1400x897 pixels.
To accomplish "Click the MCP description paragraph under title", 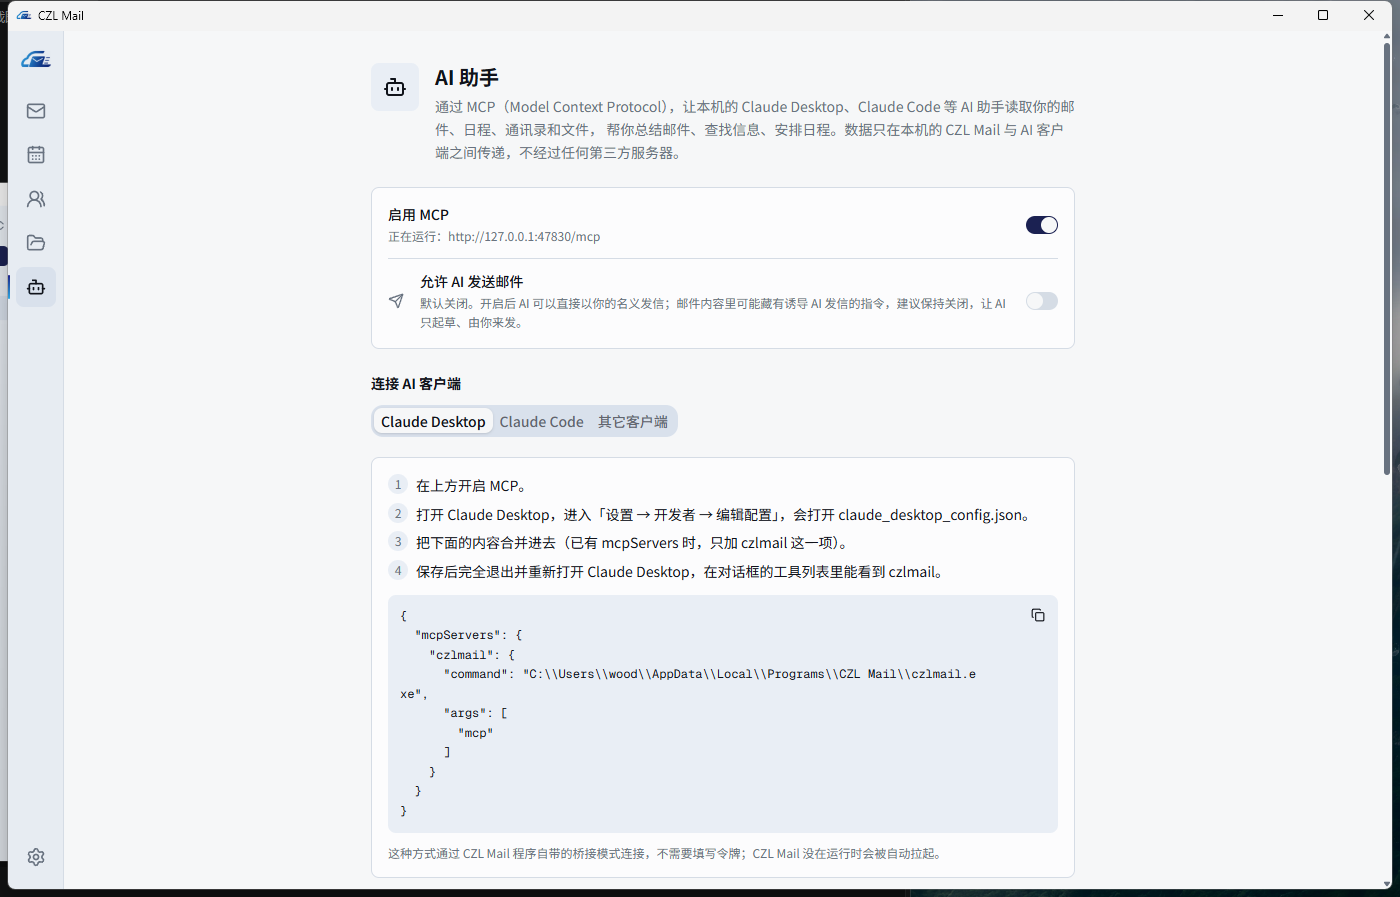I will tap(755, 130).
